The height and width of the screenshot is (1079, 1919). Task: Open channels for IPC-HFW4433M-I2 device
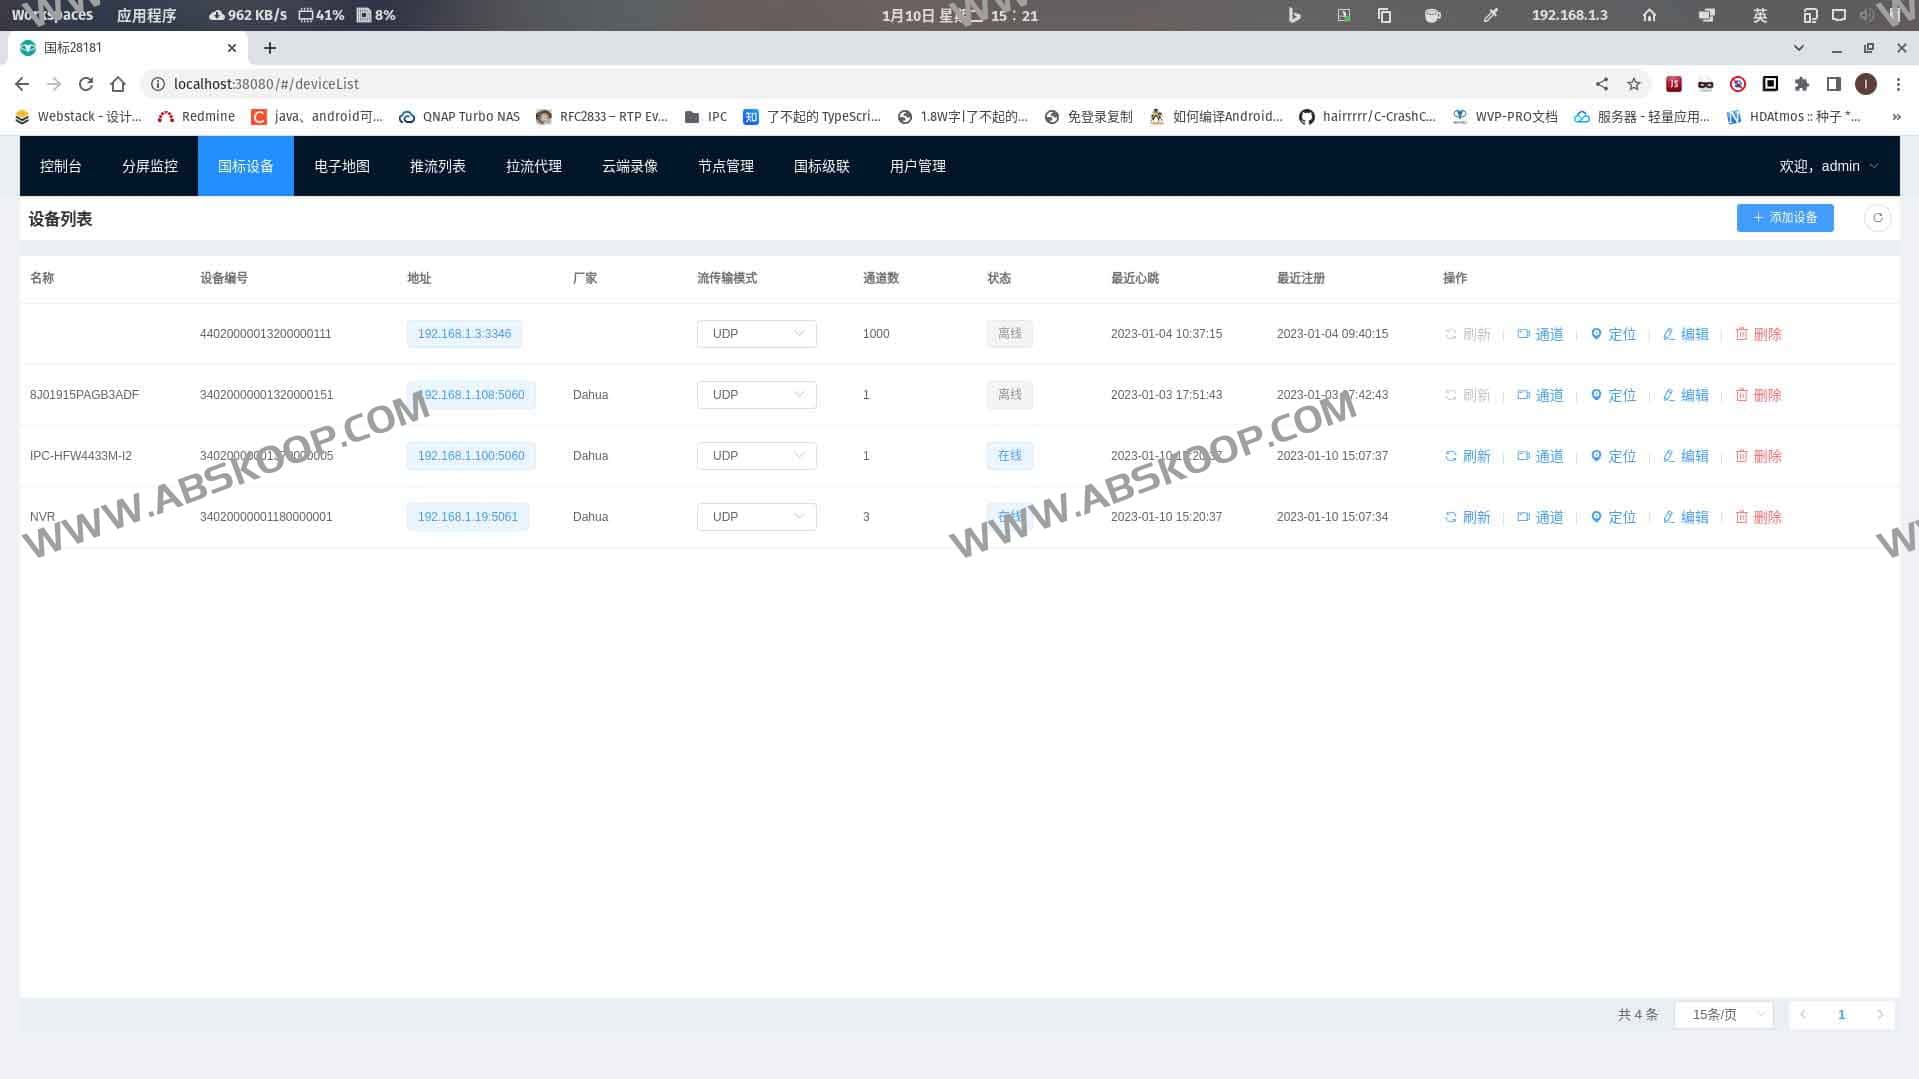point(1540,456)
